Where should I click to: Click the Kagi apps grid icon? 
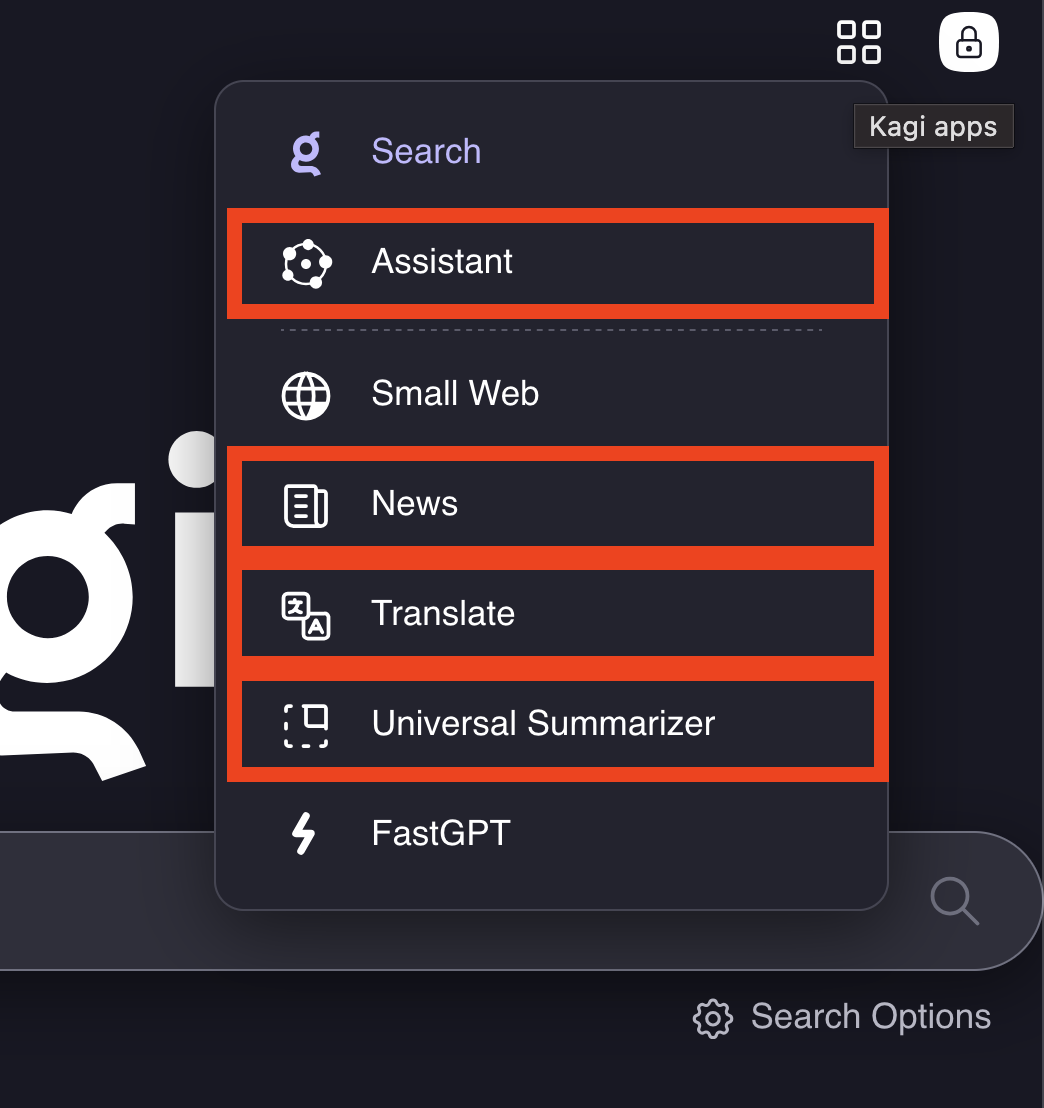tap(858, 42)
